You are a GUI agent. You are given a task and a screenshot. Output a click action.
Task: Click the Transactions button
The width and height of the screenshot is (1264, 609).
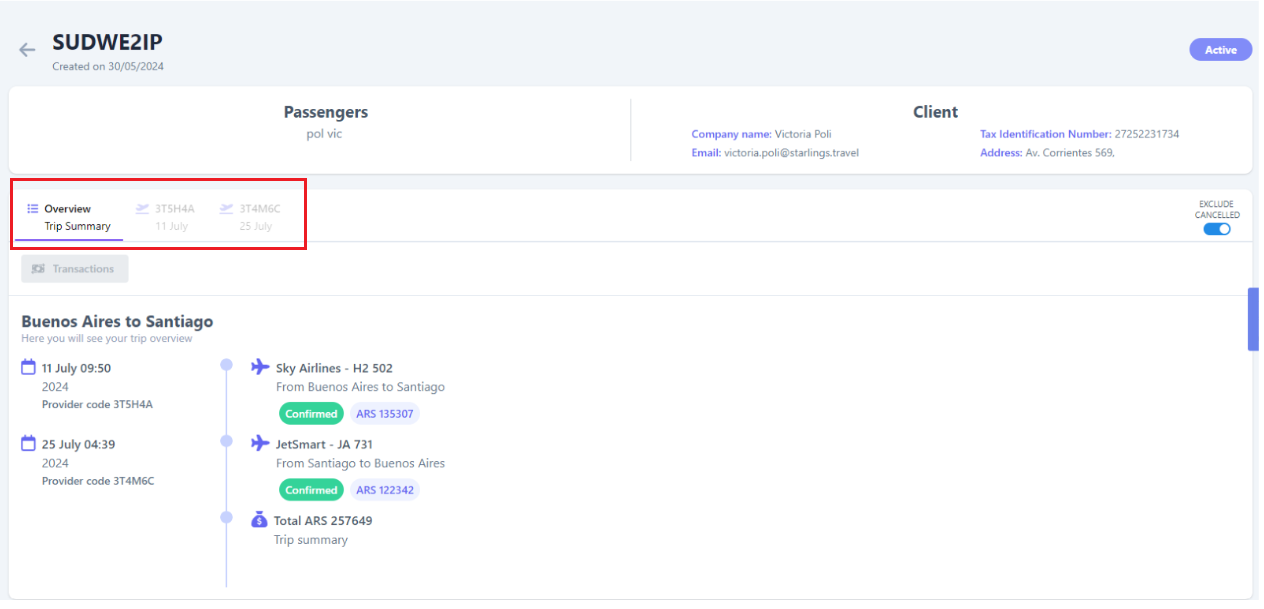(x=75, y=269)
